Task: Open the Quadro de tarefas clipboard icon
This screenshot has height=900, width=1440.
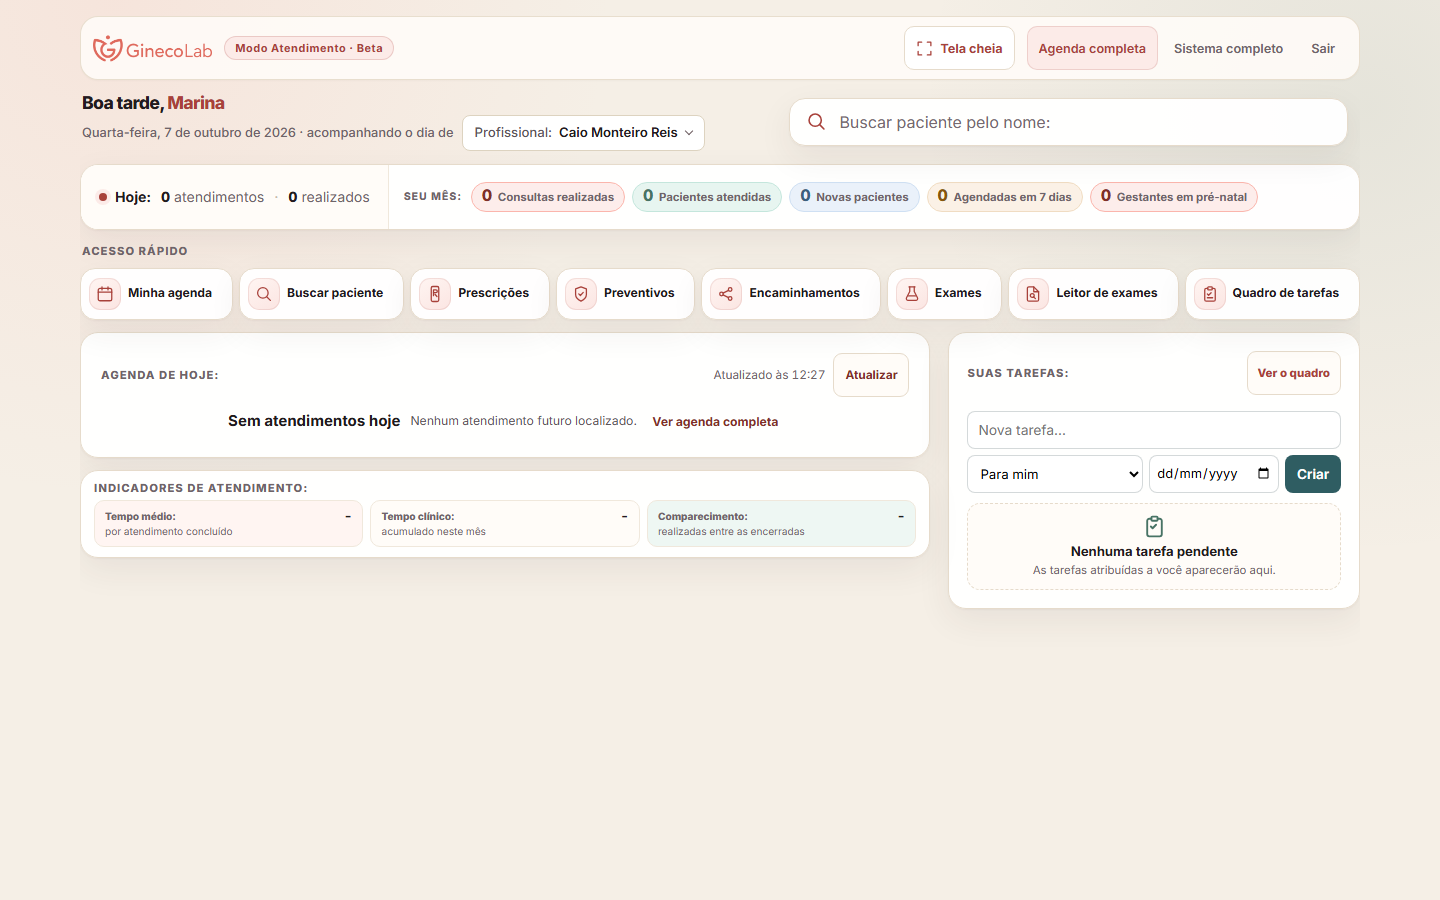Action: pos(1210,294)
